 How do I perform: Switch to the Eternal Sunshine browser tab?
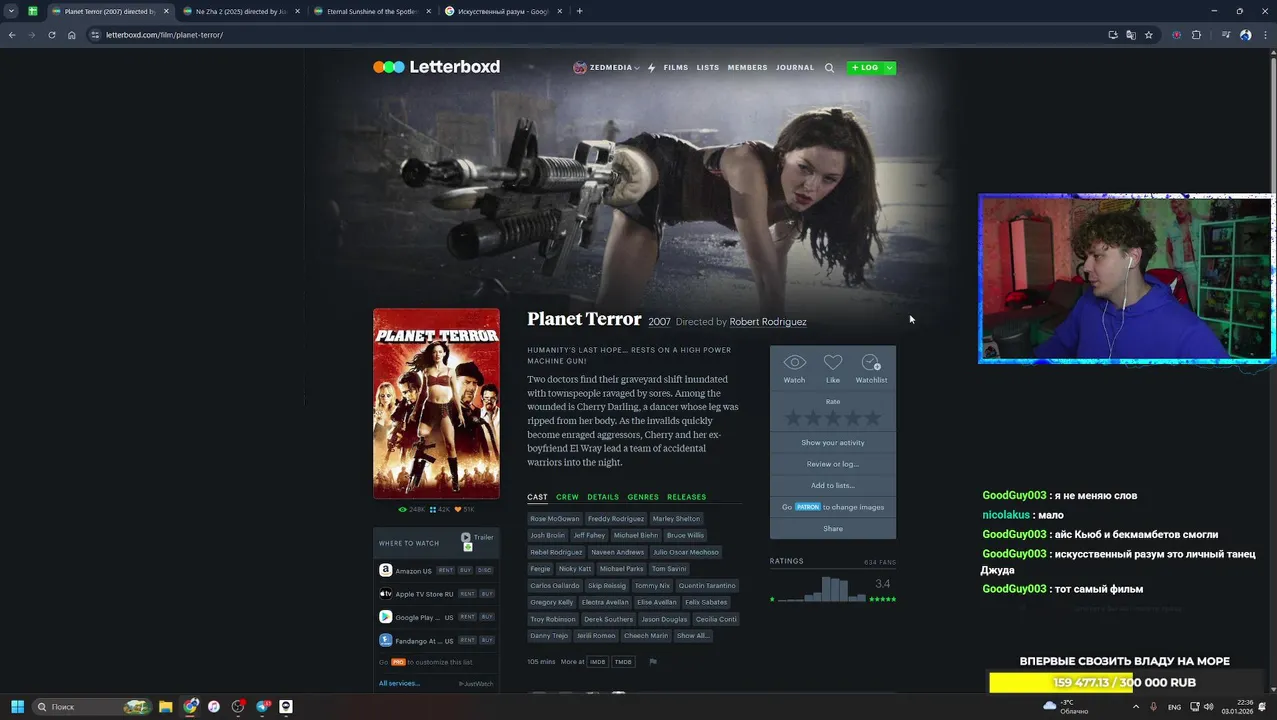coord(372,11)
